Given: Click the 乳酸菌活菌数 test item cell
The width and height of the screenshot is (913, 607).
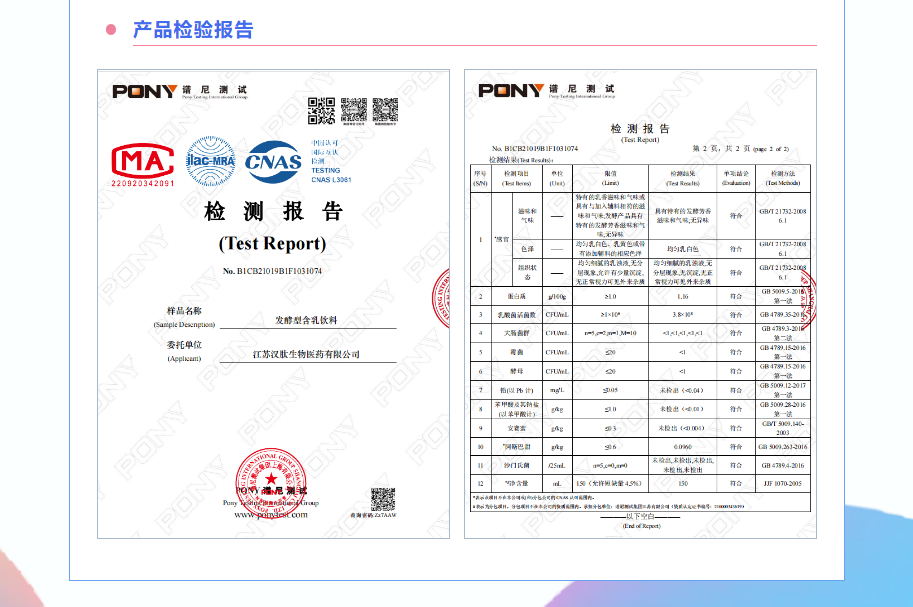Looking at the screenshot, I should 516,315.
